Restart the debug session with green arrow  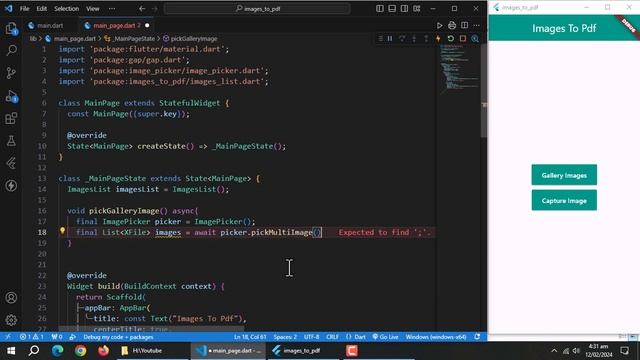451,38
